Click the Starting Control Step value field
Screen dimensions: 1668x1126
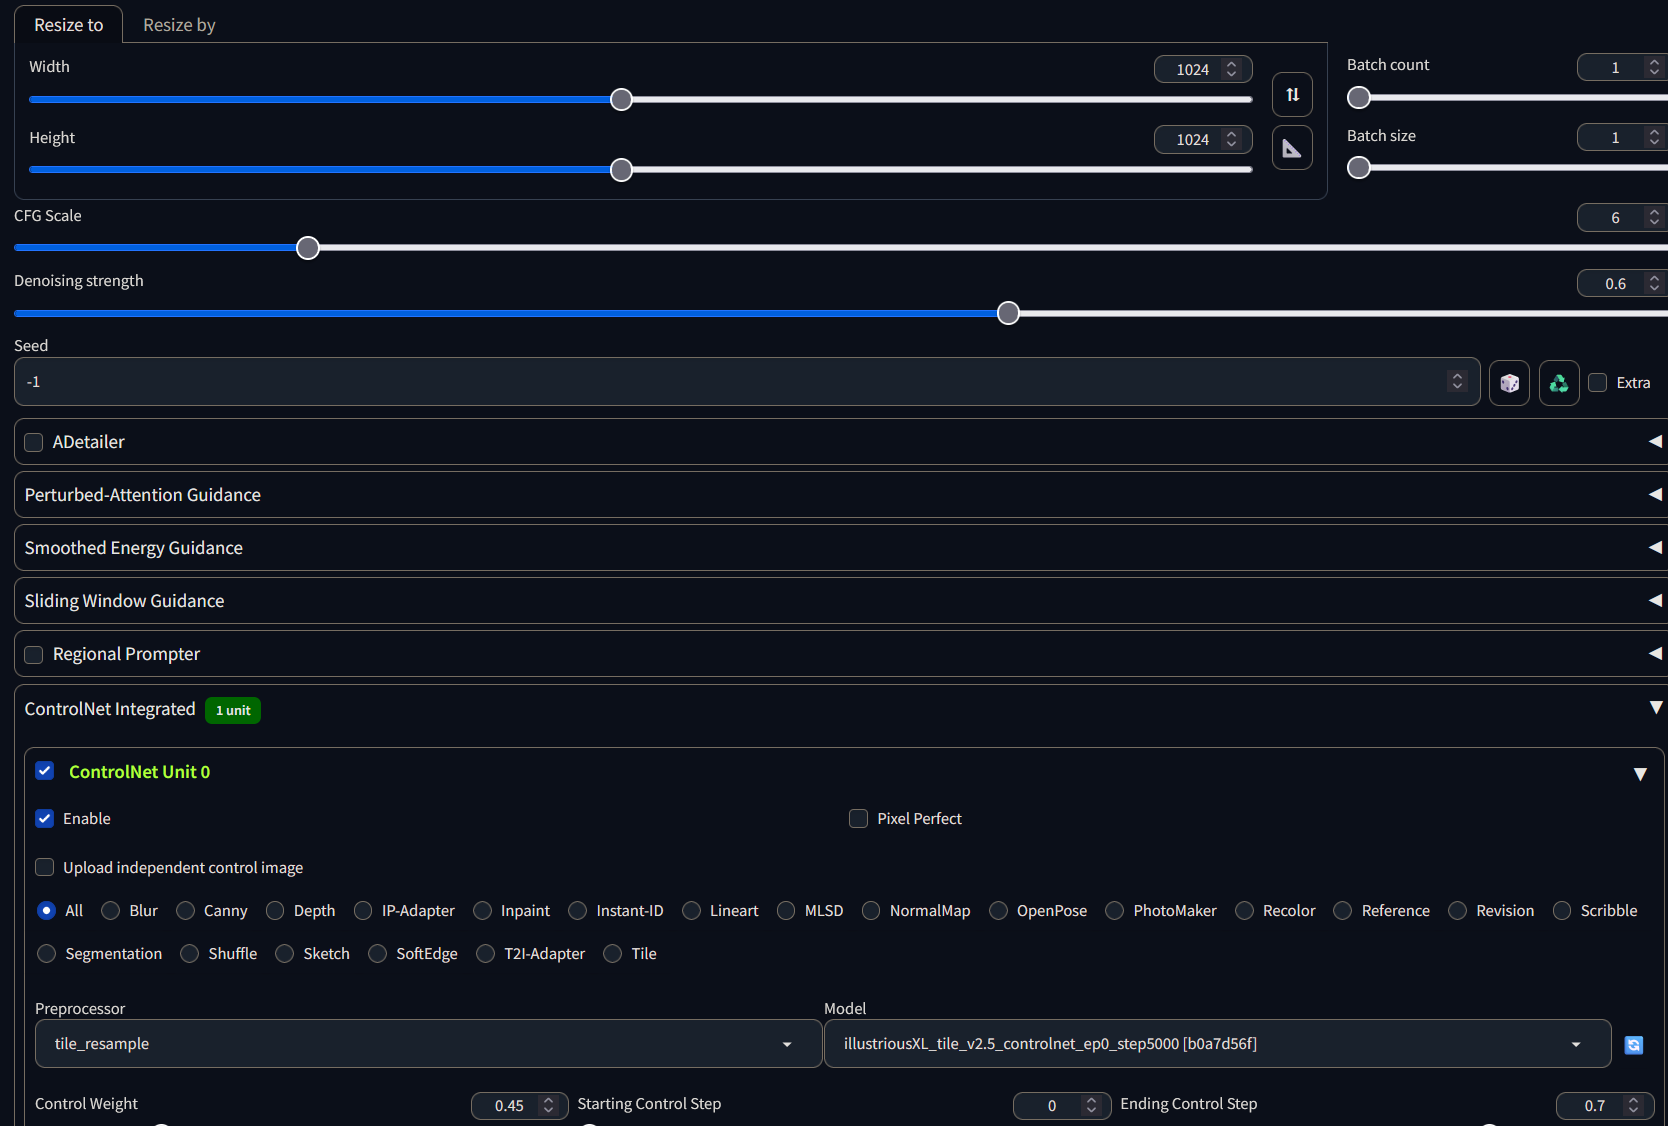click(1062, 1105)
